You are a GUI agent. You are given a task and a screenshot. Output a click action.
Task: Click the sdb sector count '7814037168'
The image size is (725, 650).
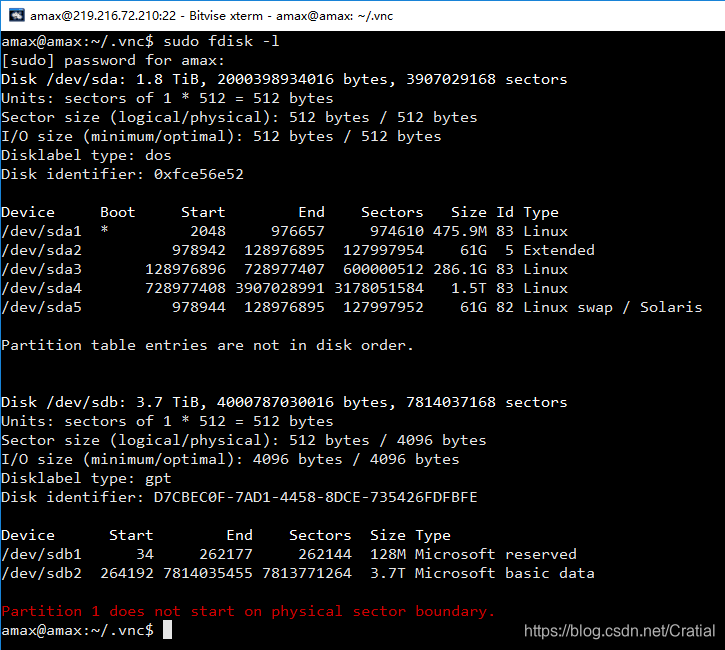[450, 402]
